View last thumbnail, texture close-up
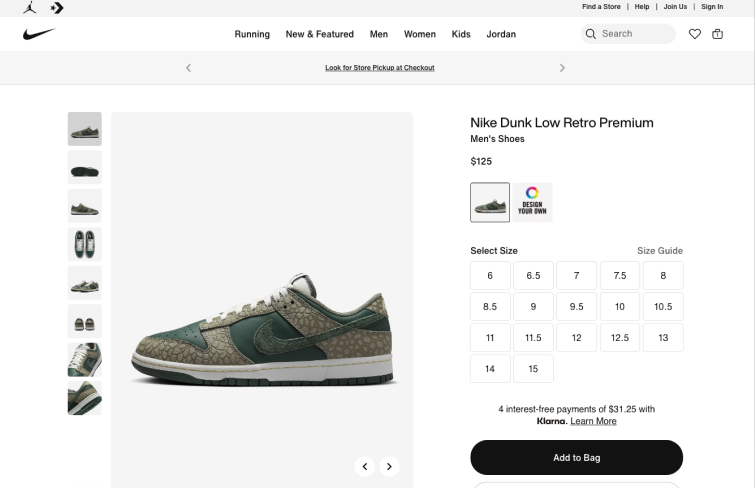755x488 pixels. 85,398
